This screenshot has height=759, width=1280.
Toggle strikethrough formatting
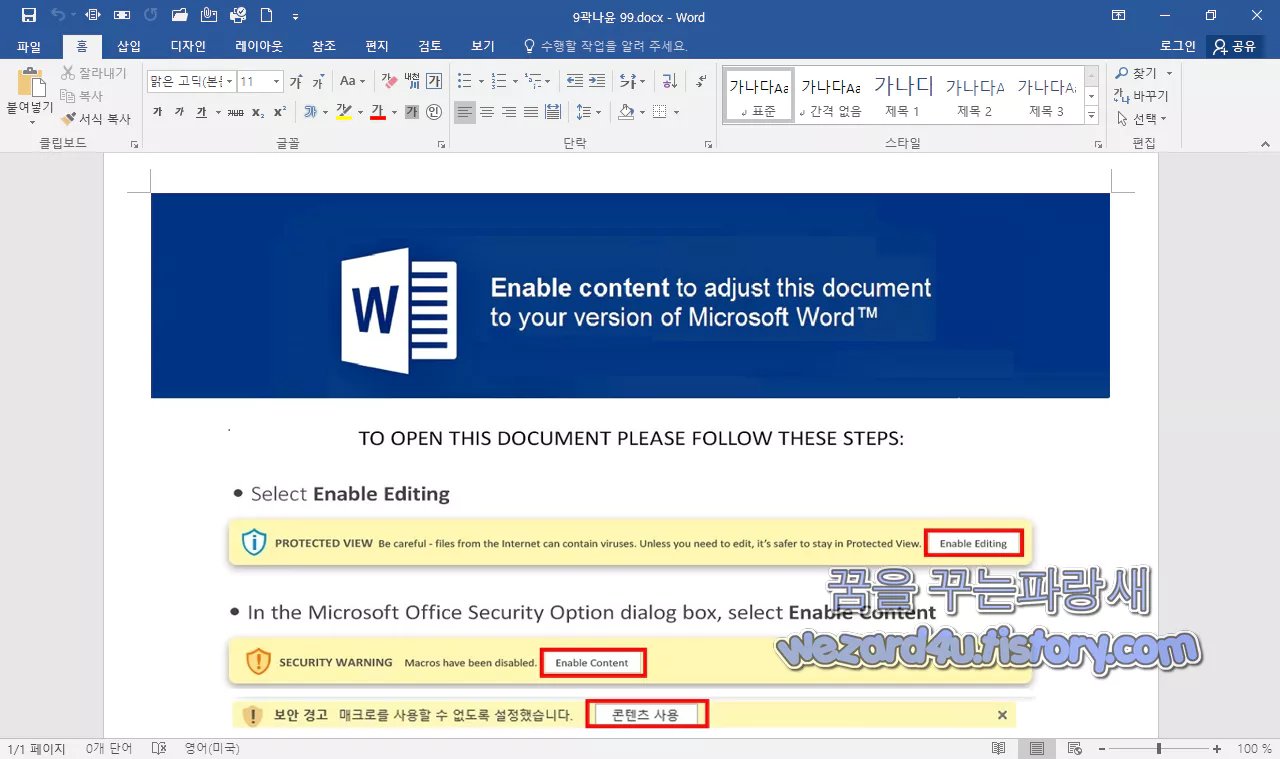pyautogui.click(x=235, y=112)
